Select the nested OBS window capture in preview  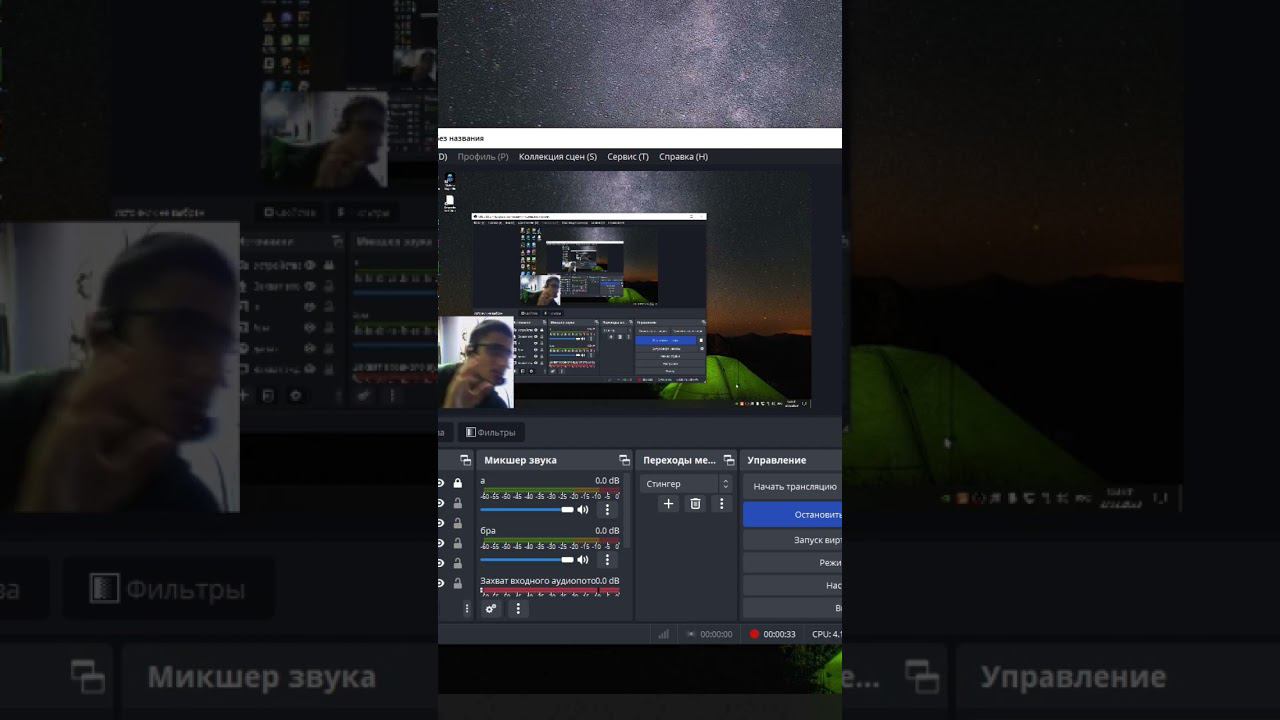click(x=589, y=297)
